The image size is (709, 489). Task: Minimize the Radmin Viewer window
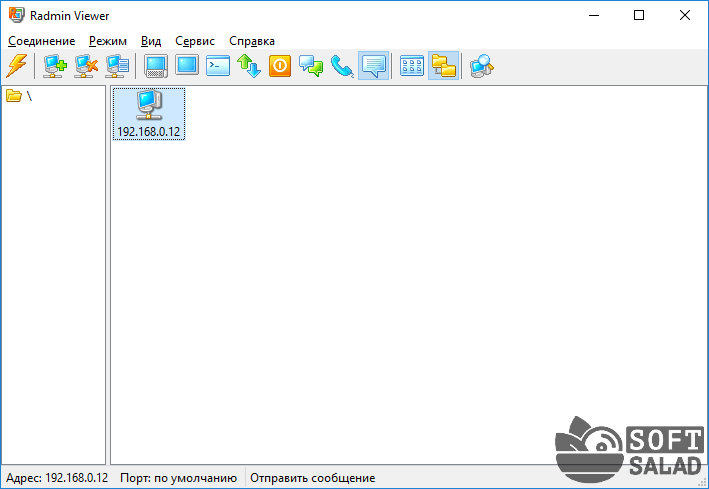[594, 15]
